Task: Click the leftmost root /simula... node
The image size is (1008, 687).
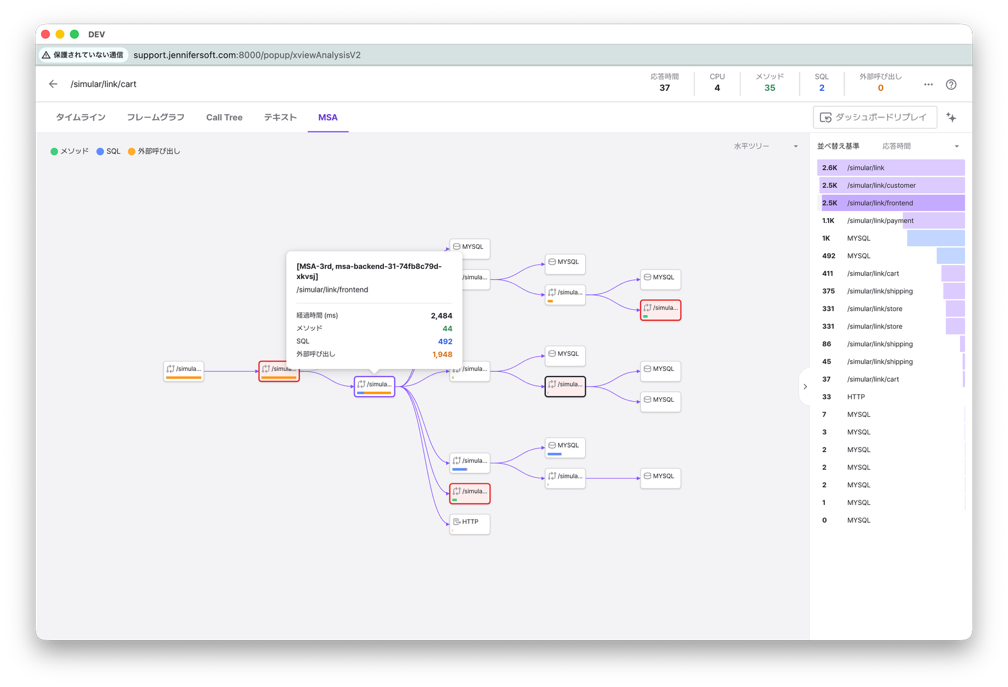Action: click(x=184, y=370)
